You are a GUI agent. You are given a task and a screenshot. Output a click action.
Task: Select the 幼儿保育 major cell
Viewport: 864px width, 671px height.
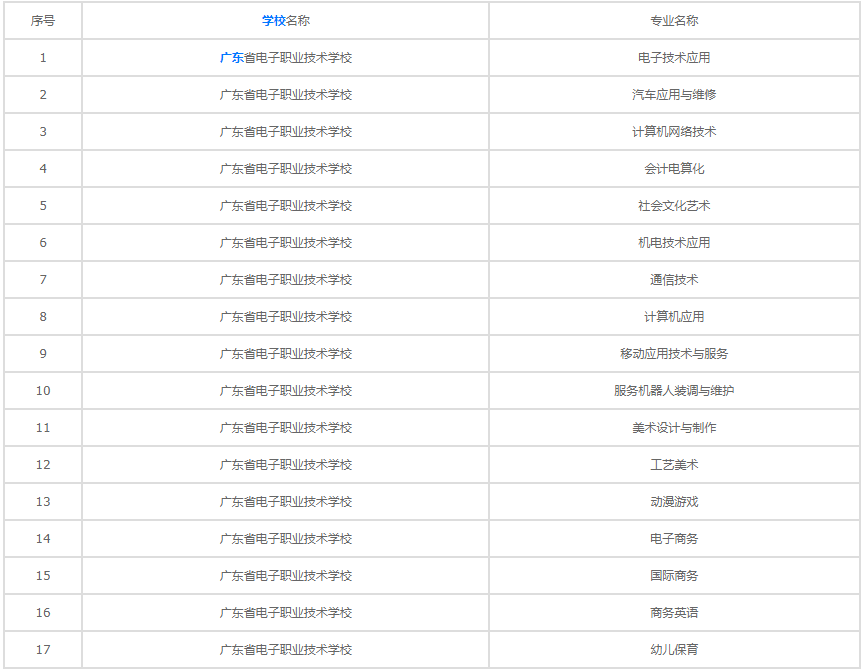(x=673, y=650)
